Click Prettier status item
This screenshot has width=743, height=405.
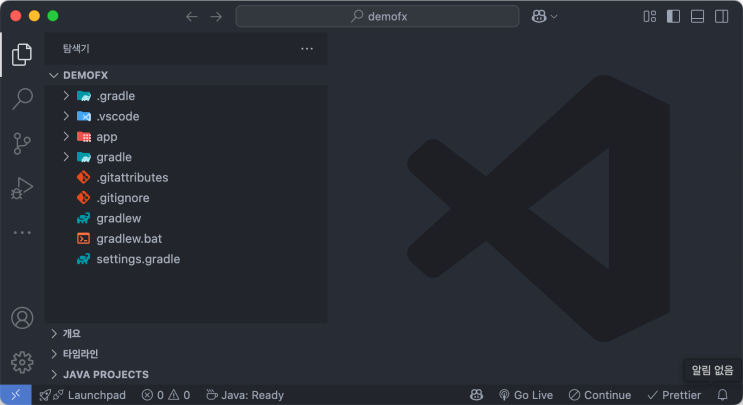coord(674,395)
